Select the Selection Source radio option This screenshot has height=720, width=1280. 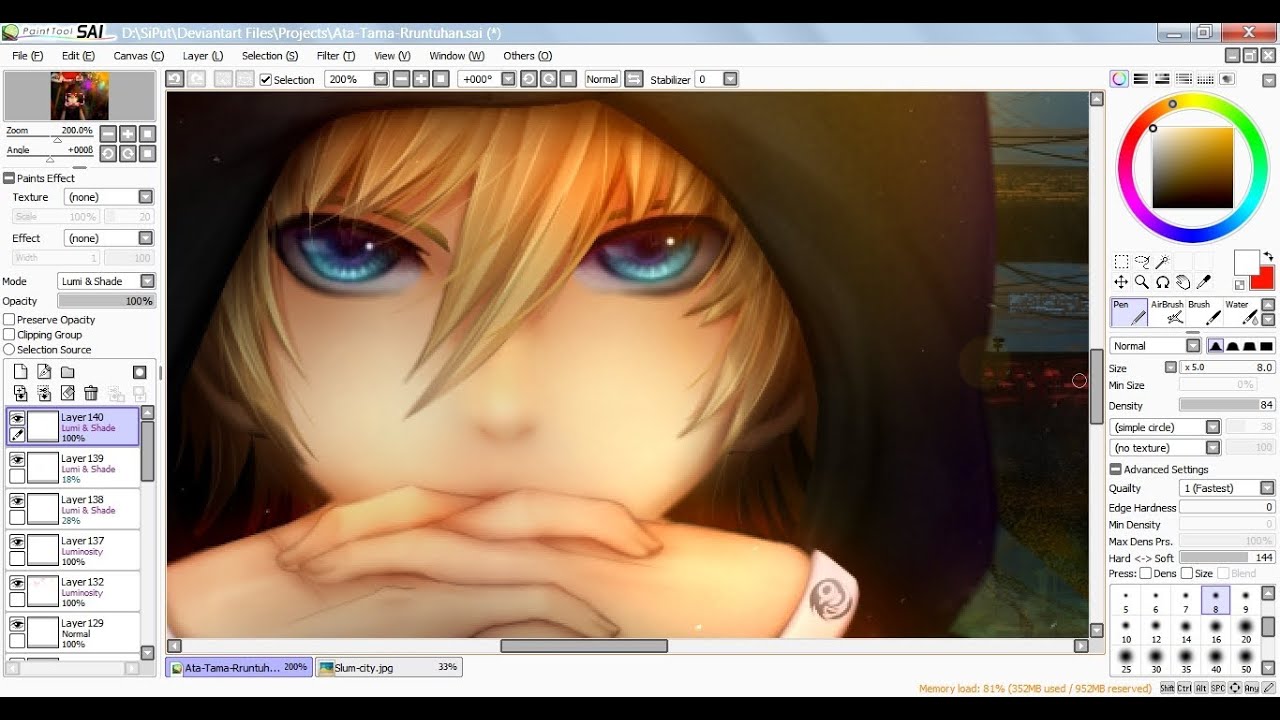pyautogui.click(x=9, y=350)
